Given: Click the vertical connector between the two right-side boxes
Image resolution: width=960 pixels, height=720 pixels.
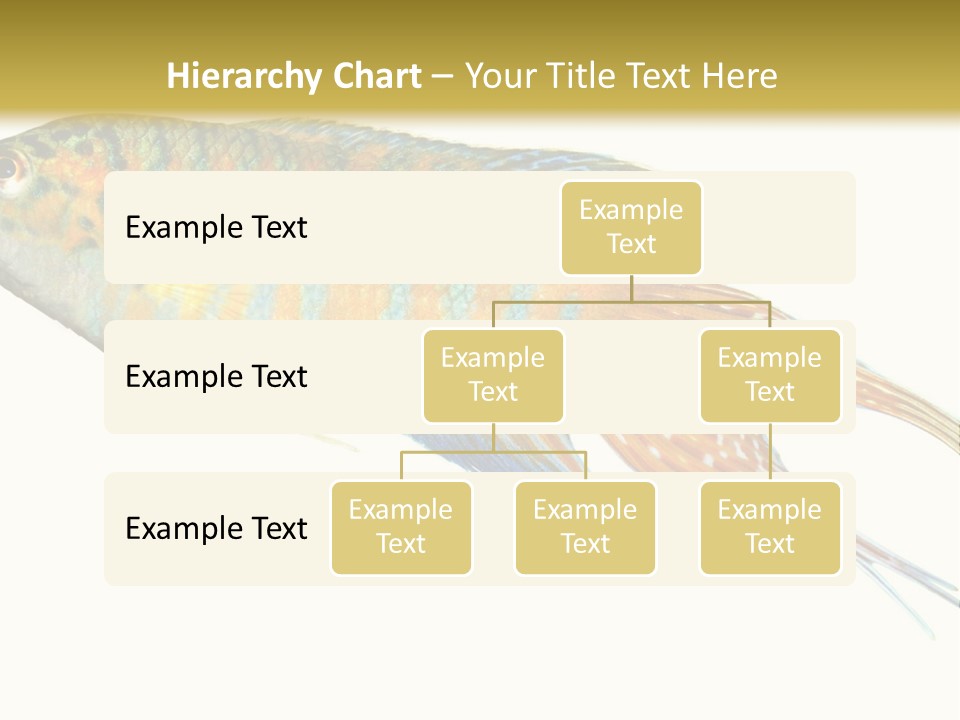Looking at the screenshot, I should (x=770, y=451).
